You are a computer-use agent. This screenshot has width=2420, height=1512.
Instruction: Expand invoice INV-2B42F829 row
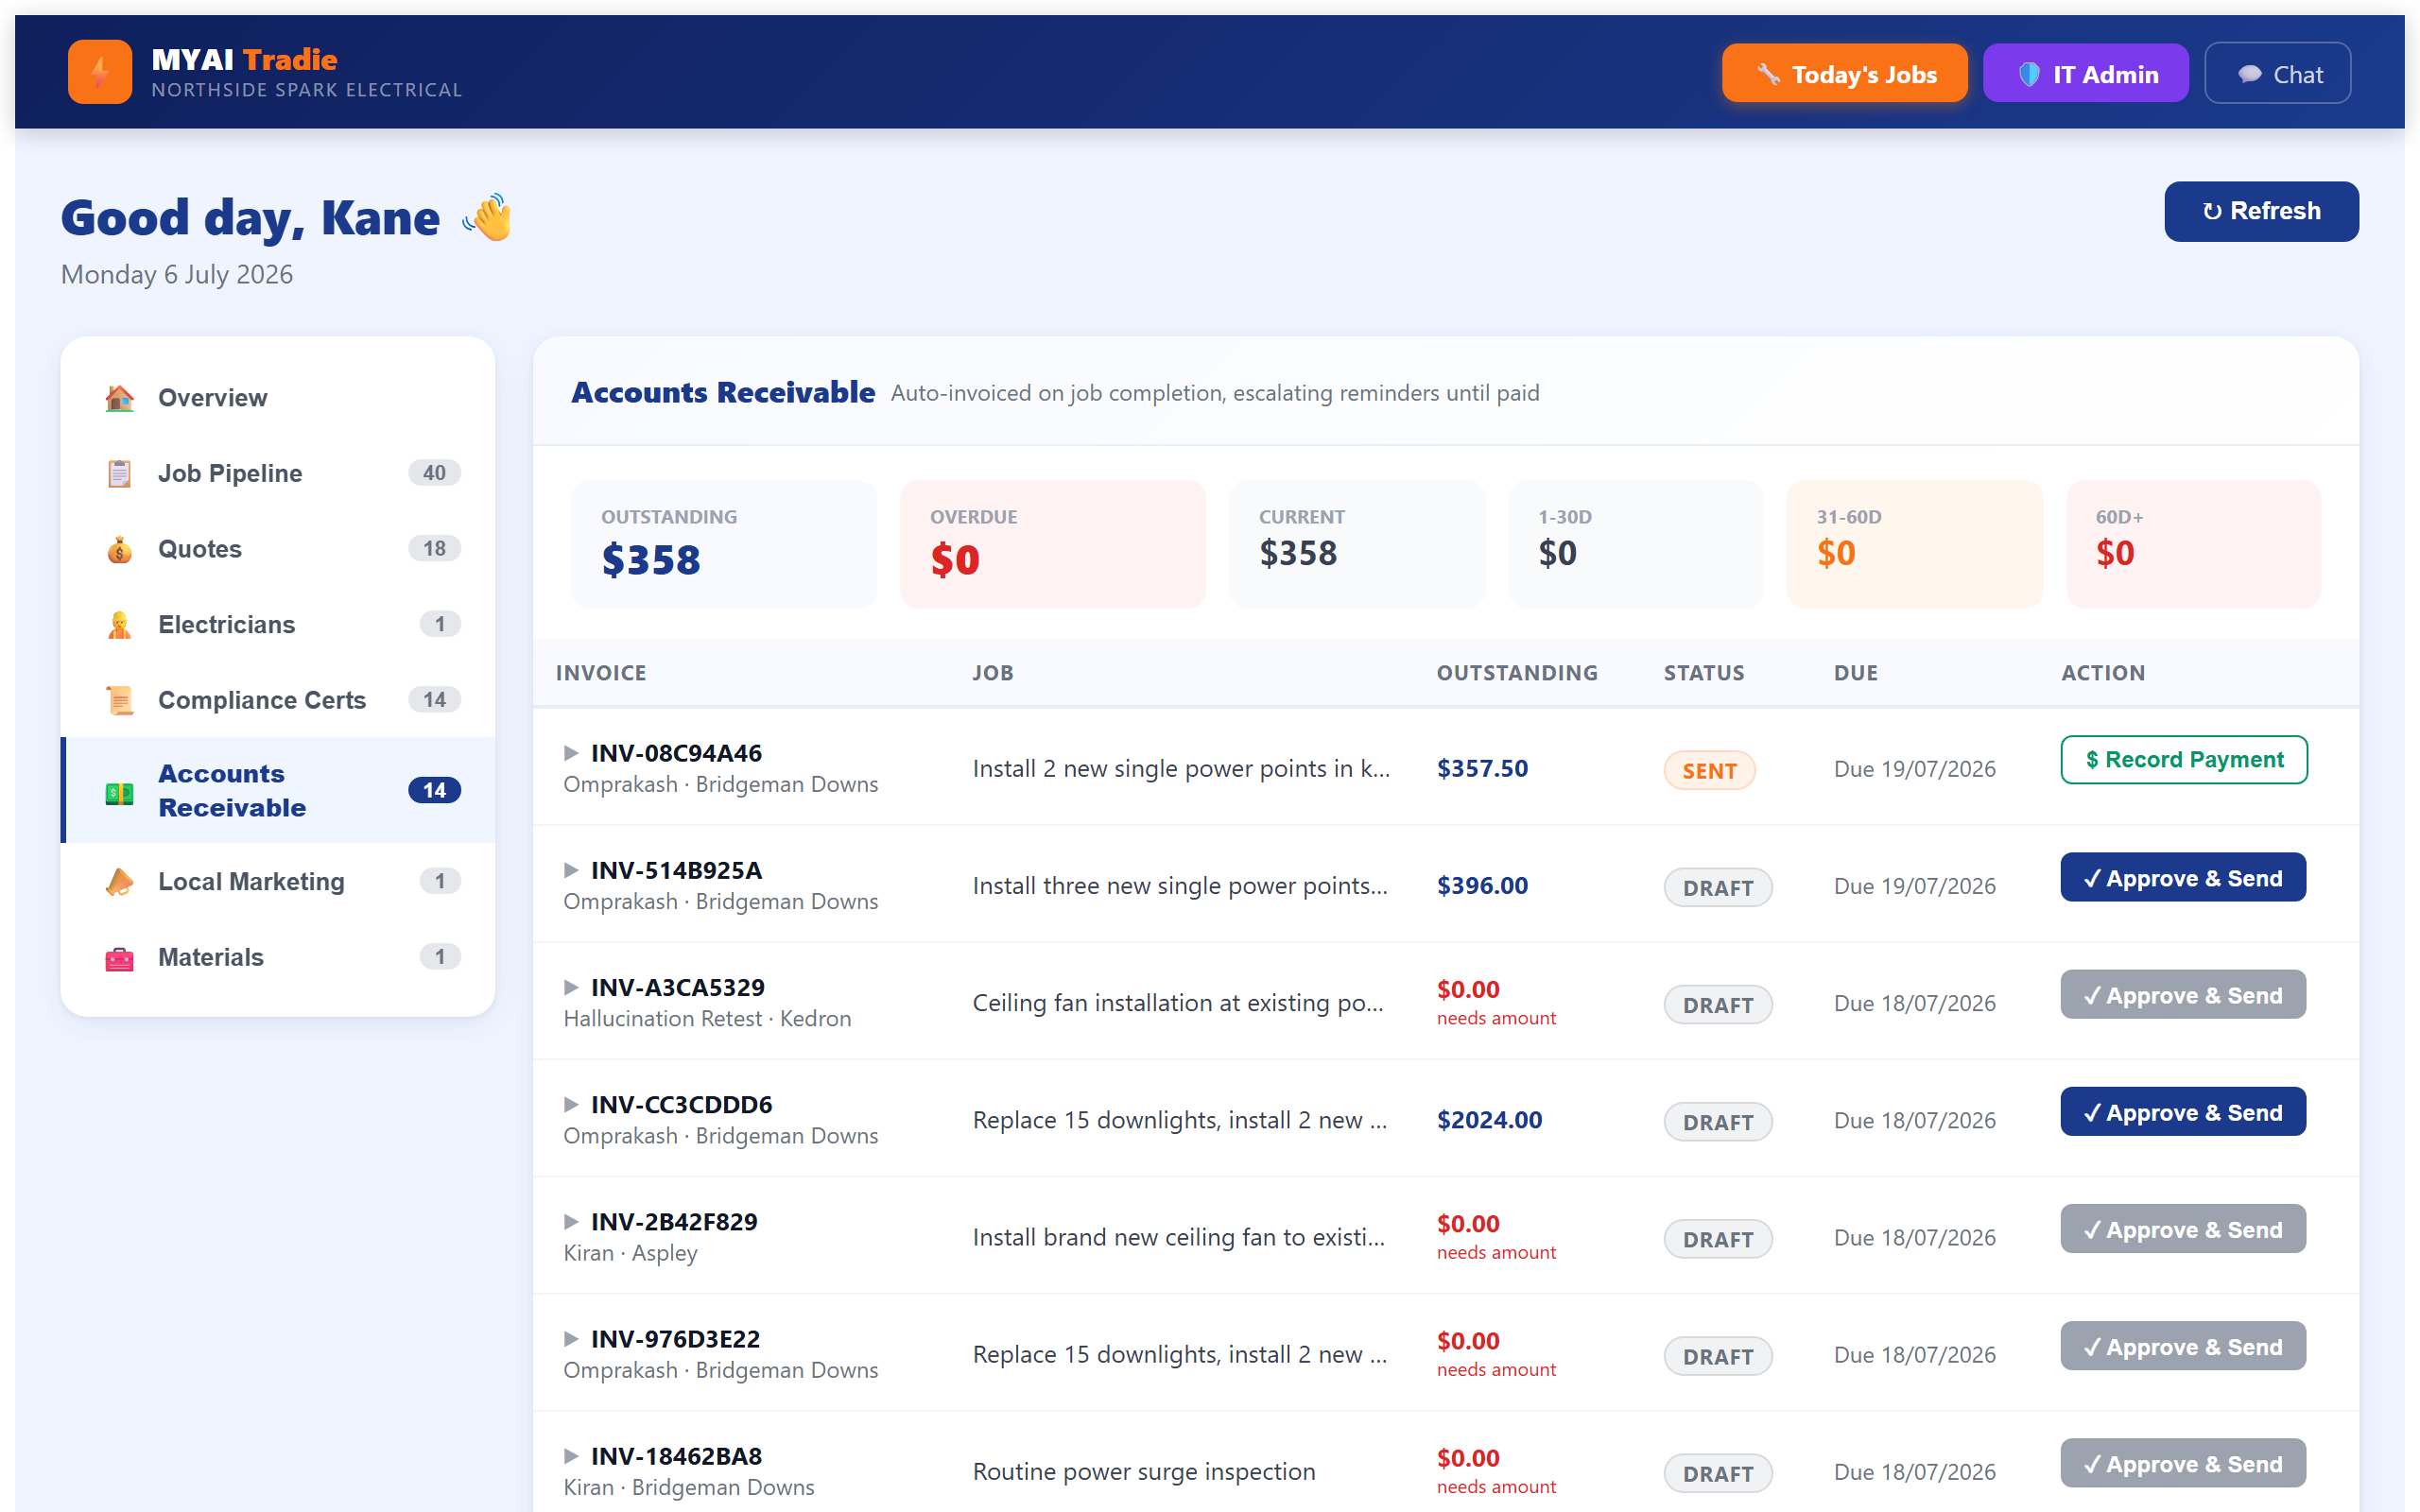571,1221
